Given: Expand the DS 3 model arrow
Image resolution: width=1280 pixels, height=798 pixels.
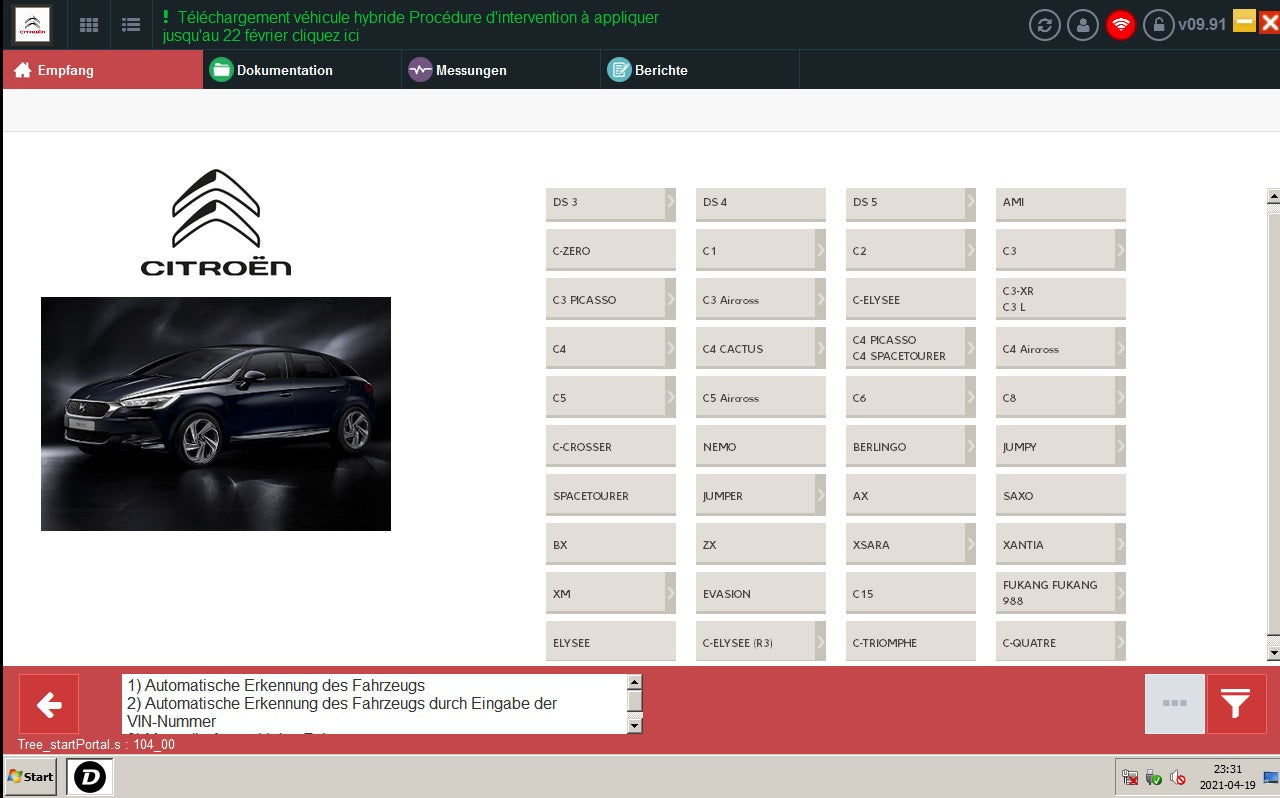Looking at the screenshot, I should click(x=670, y=202).
